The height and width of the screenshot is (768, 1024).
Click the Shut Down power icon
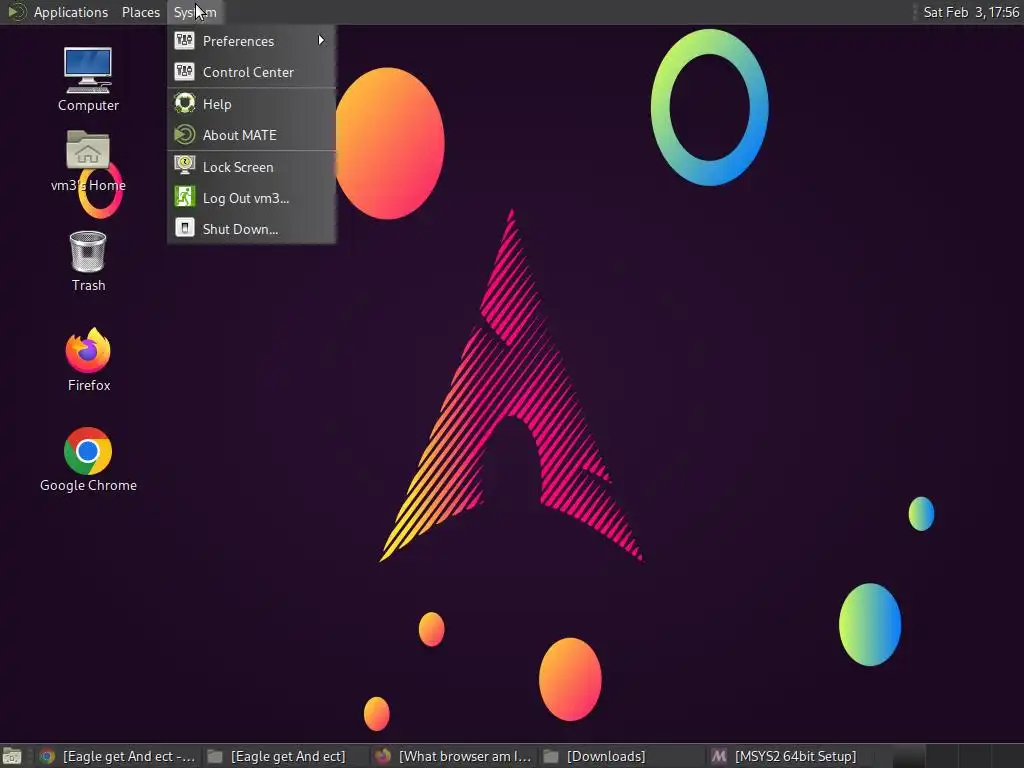(x=185, y=228)
